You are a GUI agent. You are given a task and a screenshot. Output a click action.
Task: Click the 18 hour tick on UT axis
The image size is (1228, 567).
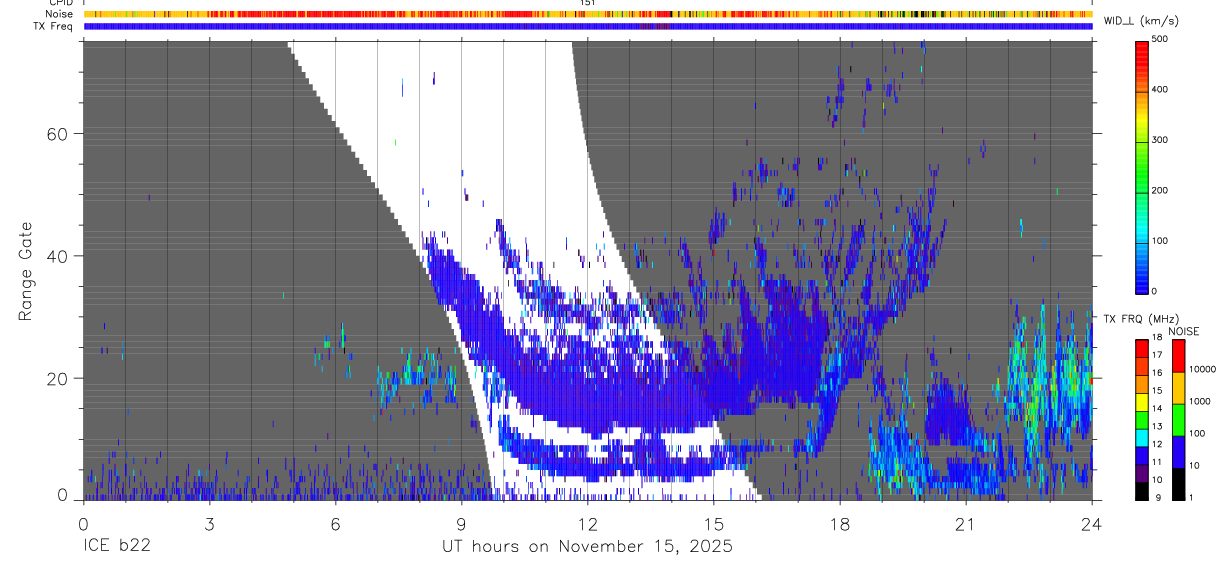(x=840, y=523)
